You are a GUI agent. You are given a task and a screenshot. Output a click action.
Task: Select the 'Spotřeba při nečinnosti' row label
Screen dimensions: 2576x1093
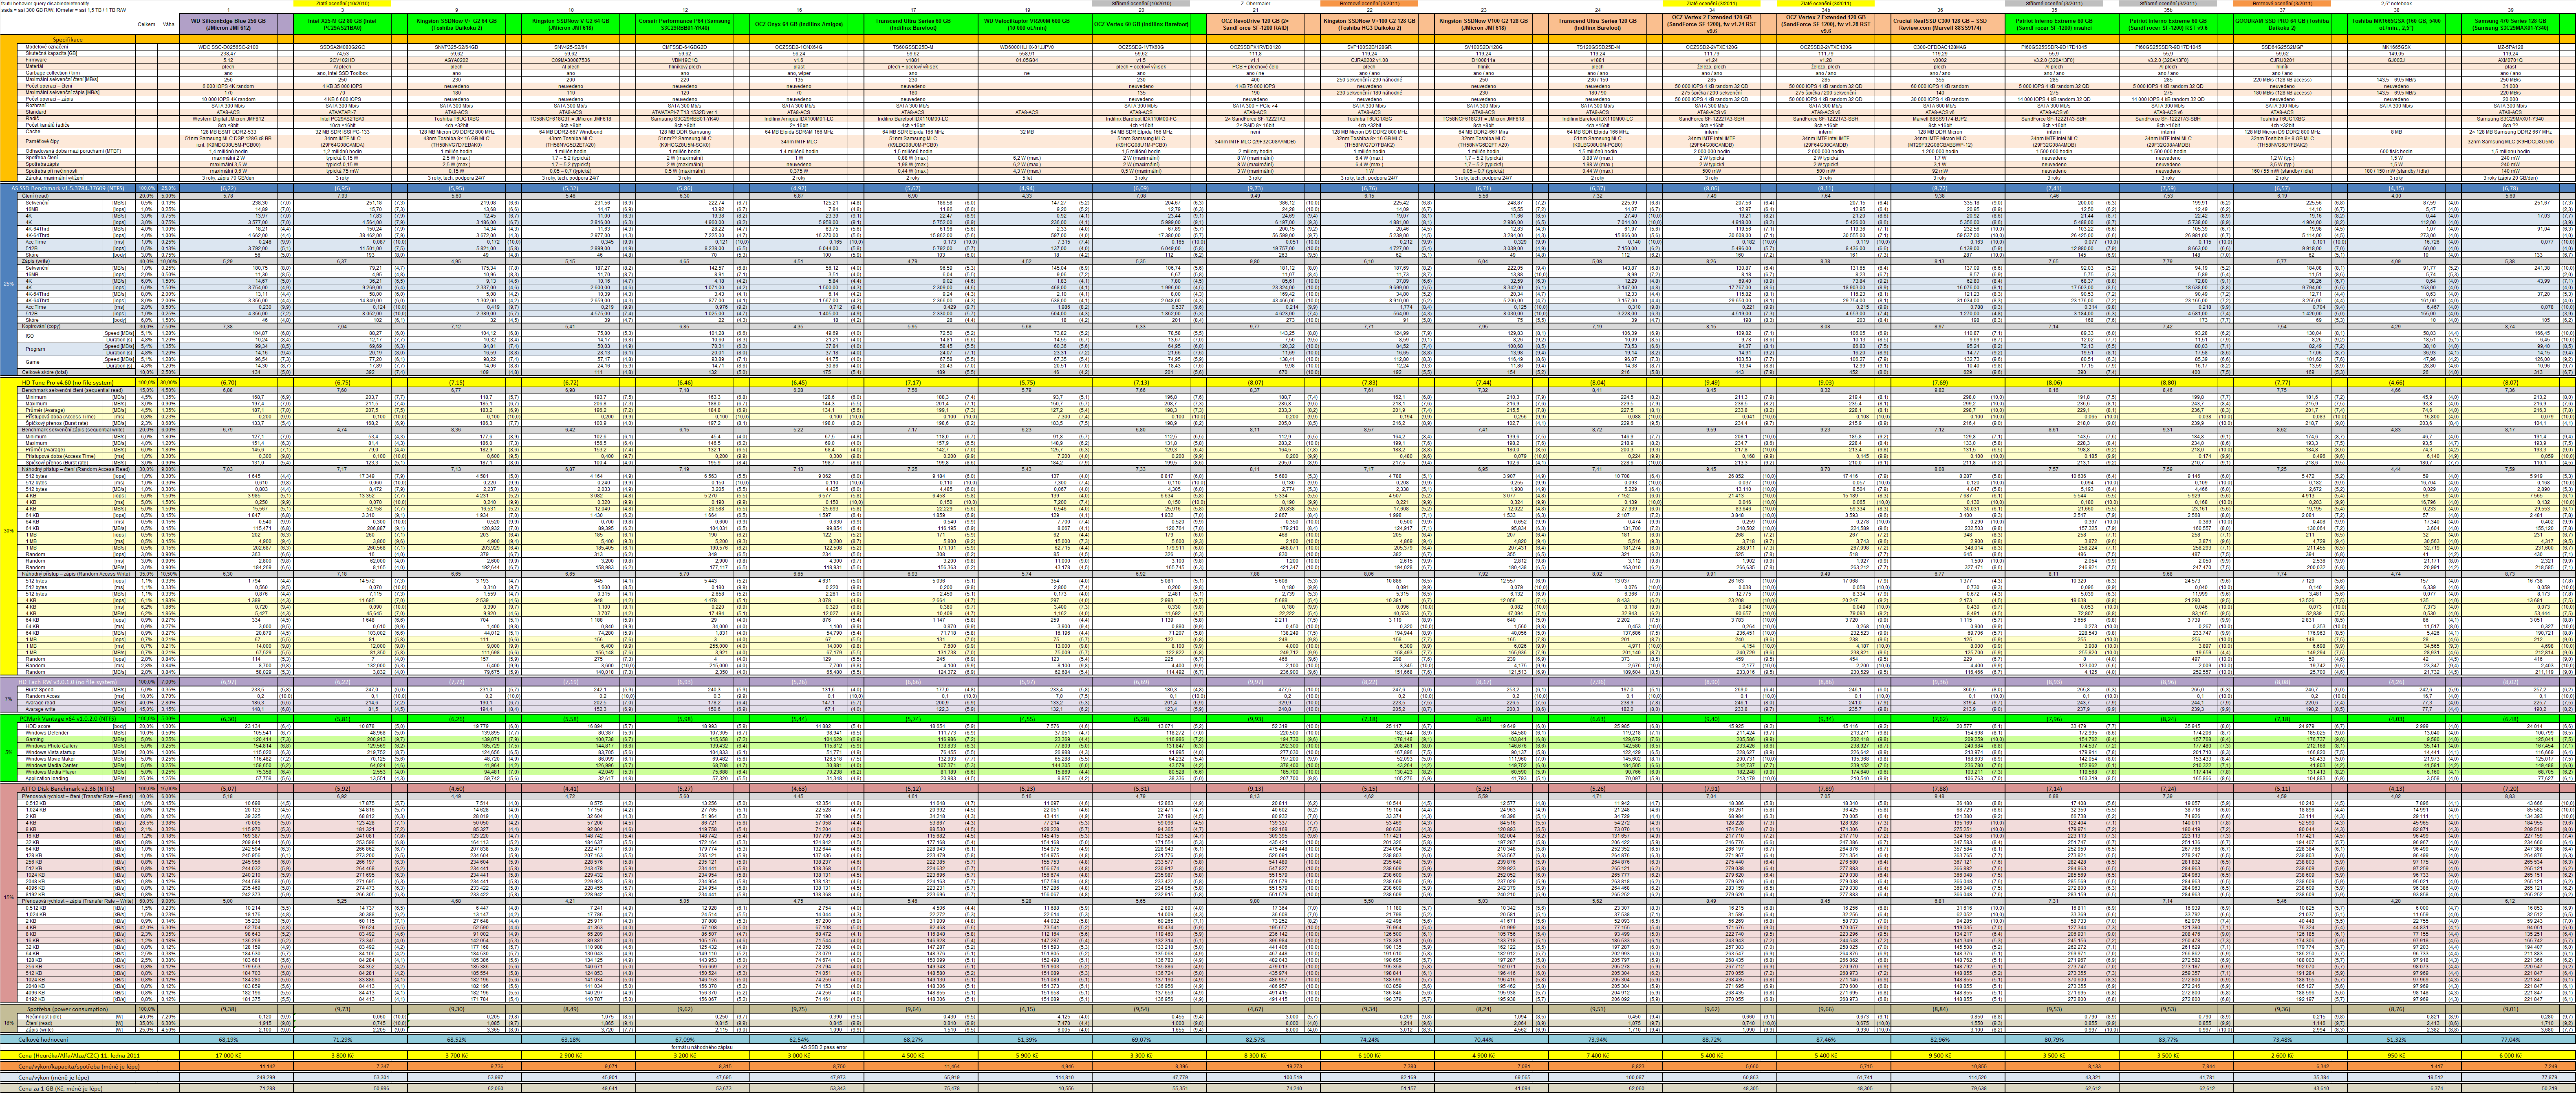tap(52, 171)
